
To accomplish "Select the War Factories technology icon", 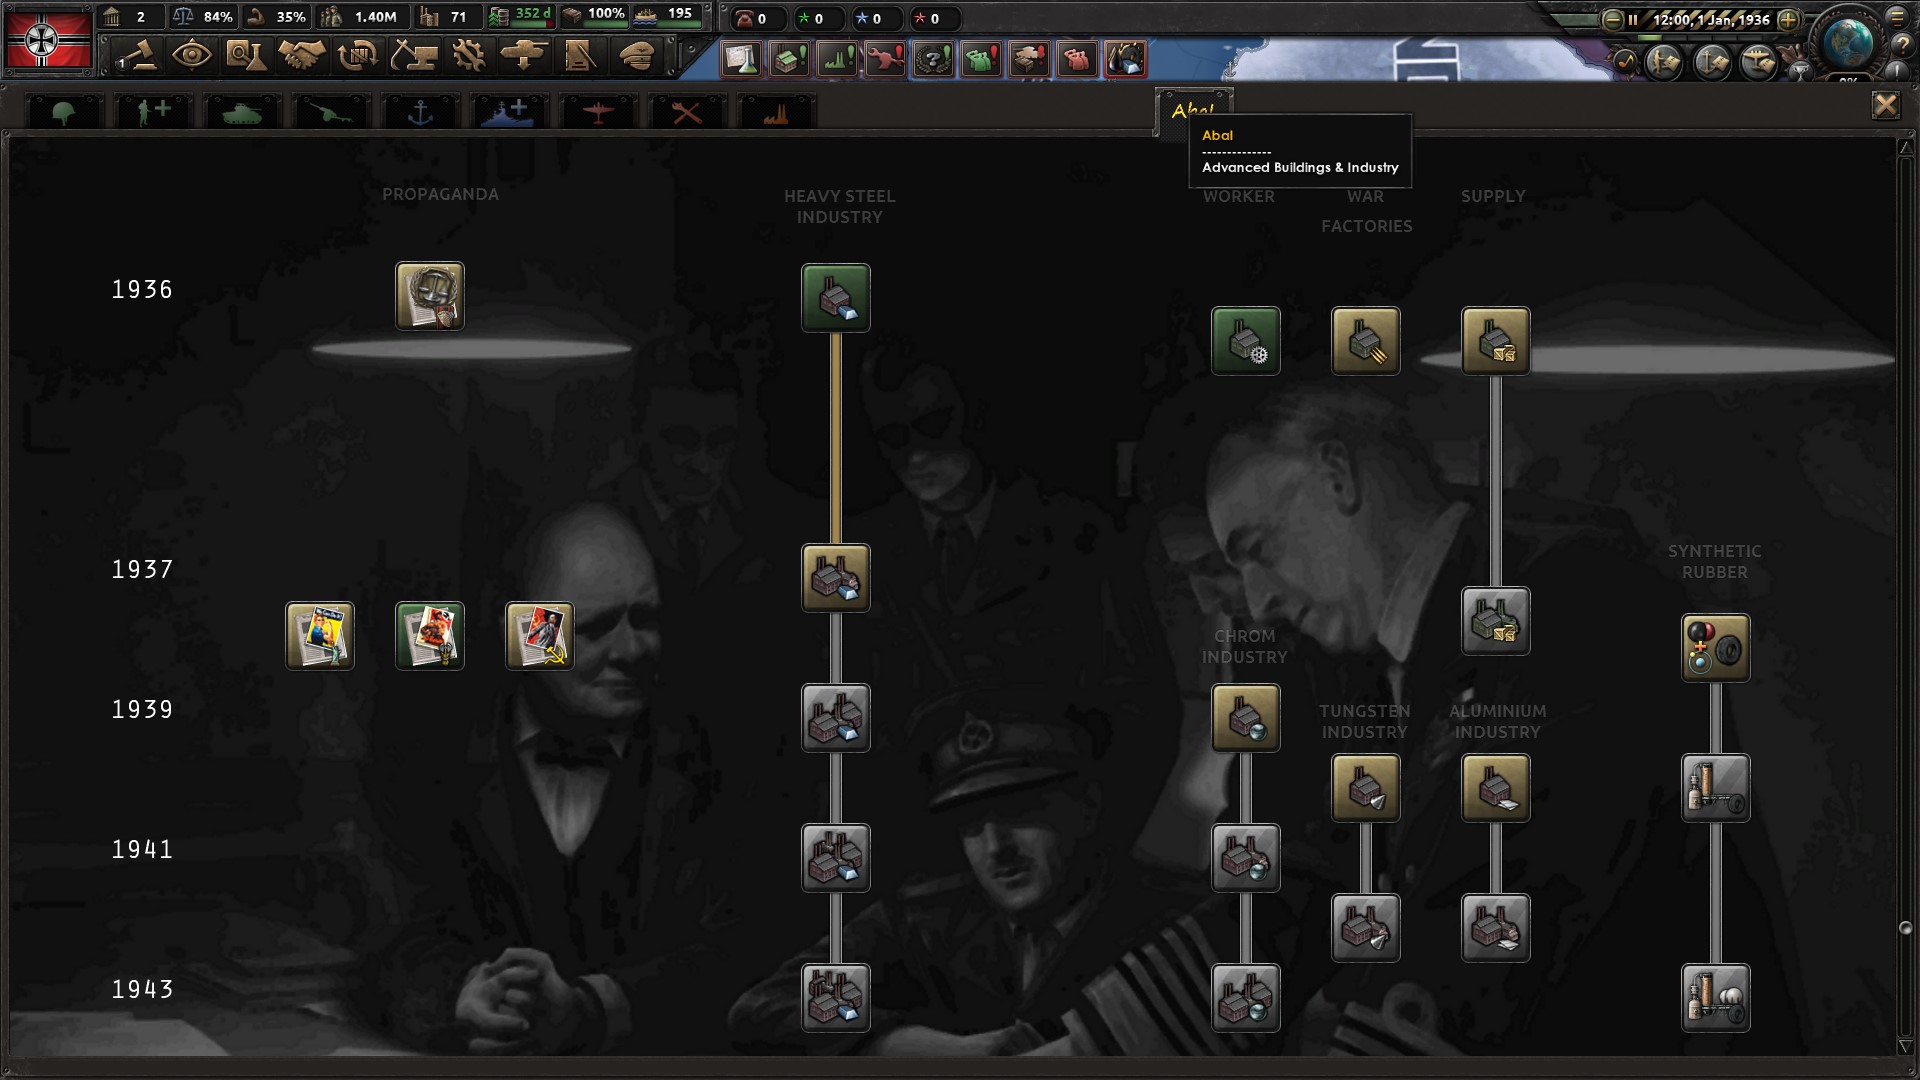I will pyautogui.click(x=1366, y=341).
